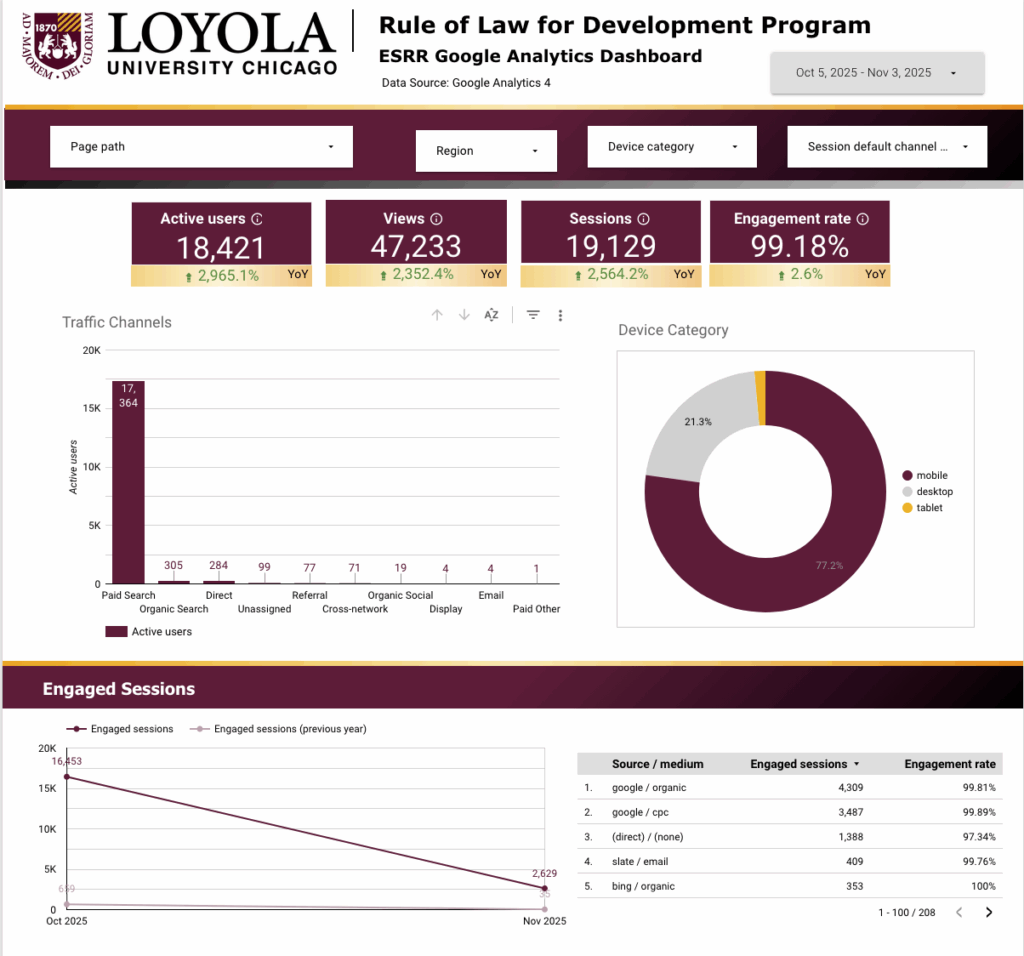Sort table by Engaged sessions column

pos(799,764)
